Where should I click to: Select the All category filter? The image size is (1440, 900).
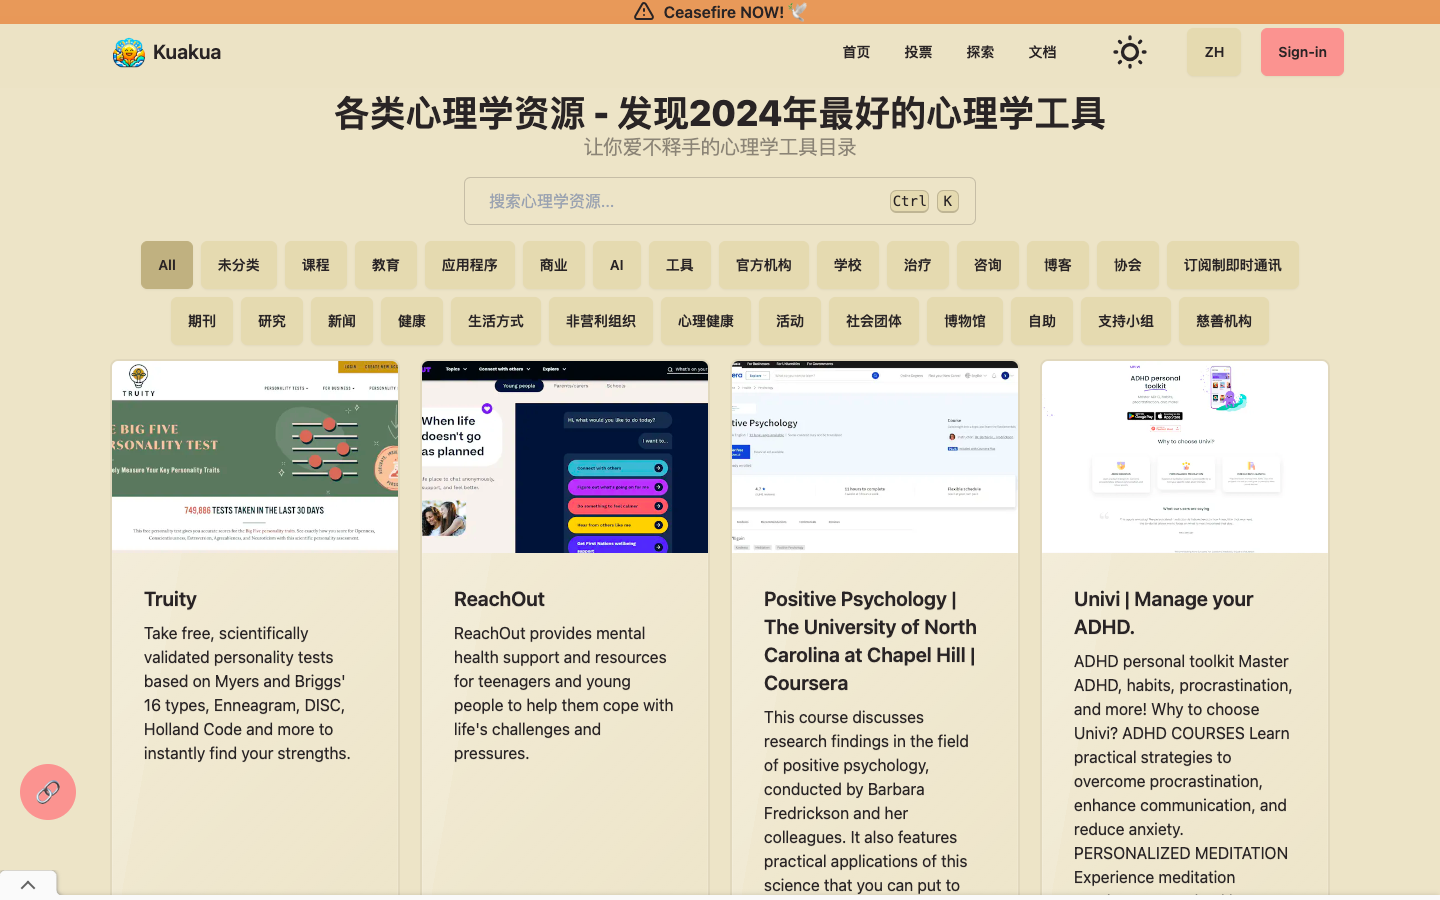coord(167,265)
